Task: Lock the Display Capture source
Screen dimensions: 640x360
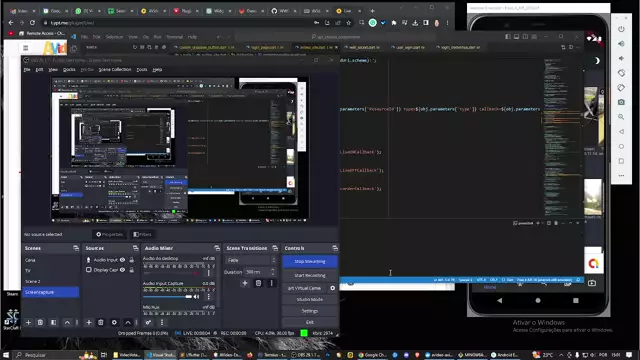Action: click(132, 270)
